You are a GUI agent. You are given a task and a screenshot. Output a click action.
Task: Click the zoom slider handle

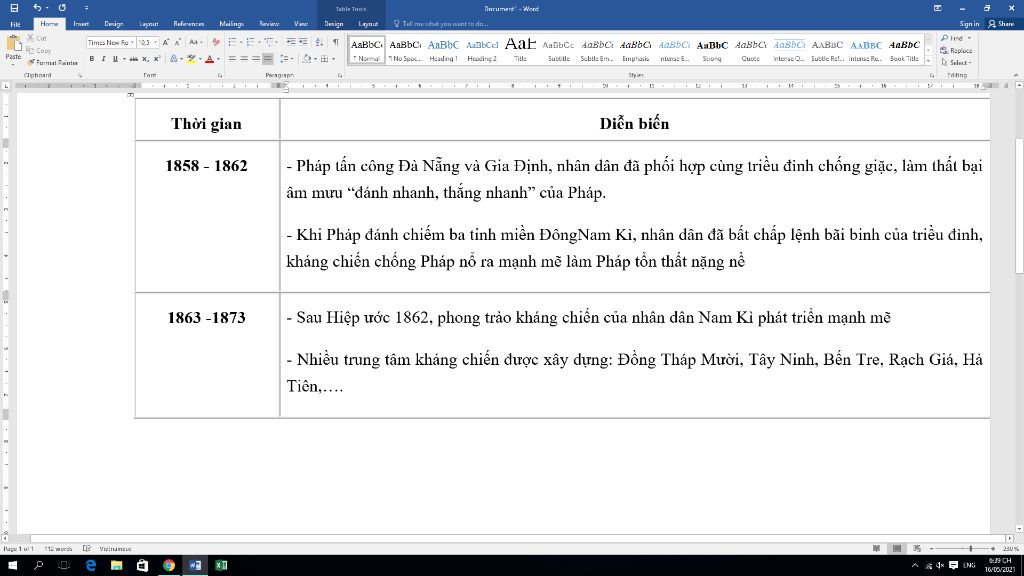coord(970,549)
